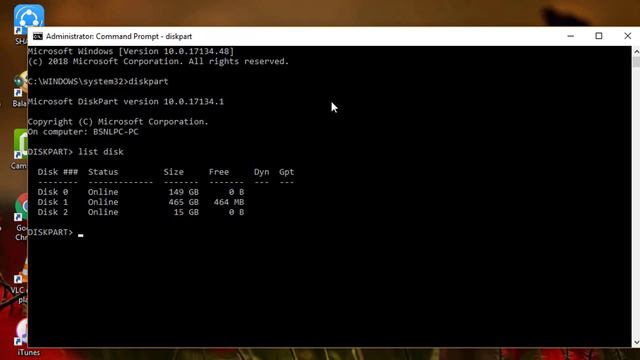Click the 'Dyn' column header

pyautogui.click(x=262, y=172)
